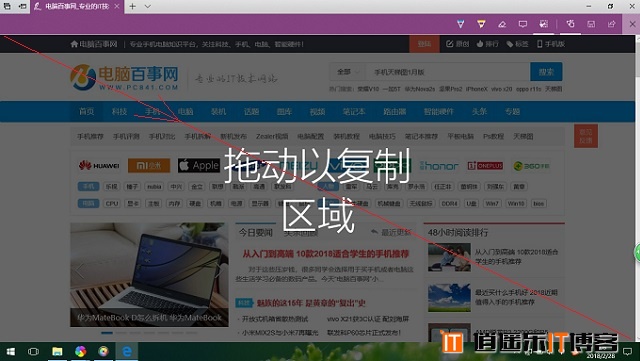640x361 pixels.
Task: Save the web note
Action: [x=591, y=24]
